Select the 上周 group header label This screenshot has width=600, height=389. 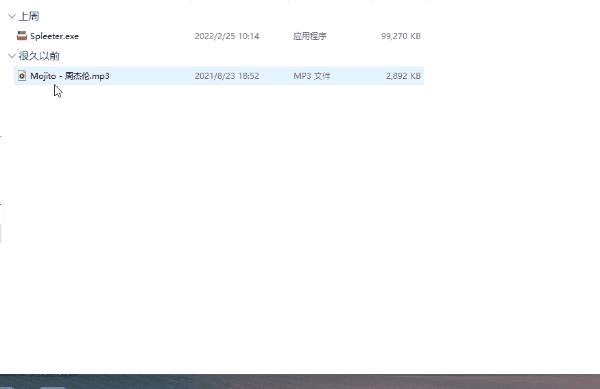pos(29,16)
